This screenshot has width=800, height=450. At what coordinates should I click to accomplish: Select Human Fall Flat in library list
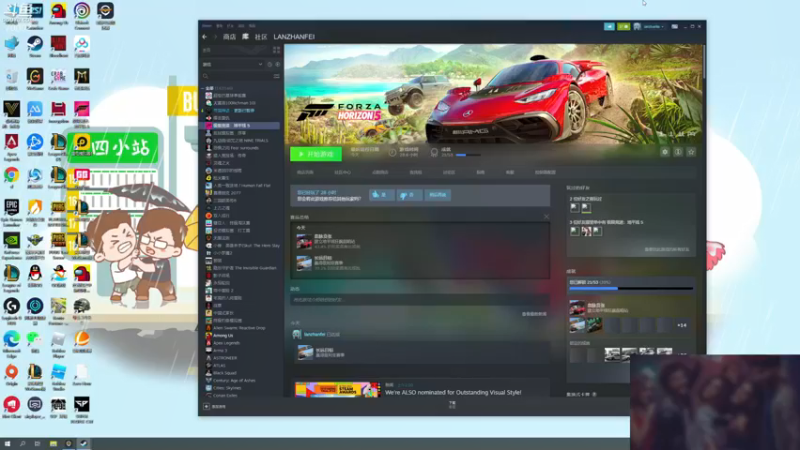pos(241,185)
